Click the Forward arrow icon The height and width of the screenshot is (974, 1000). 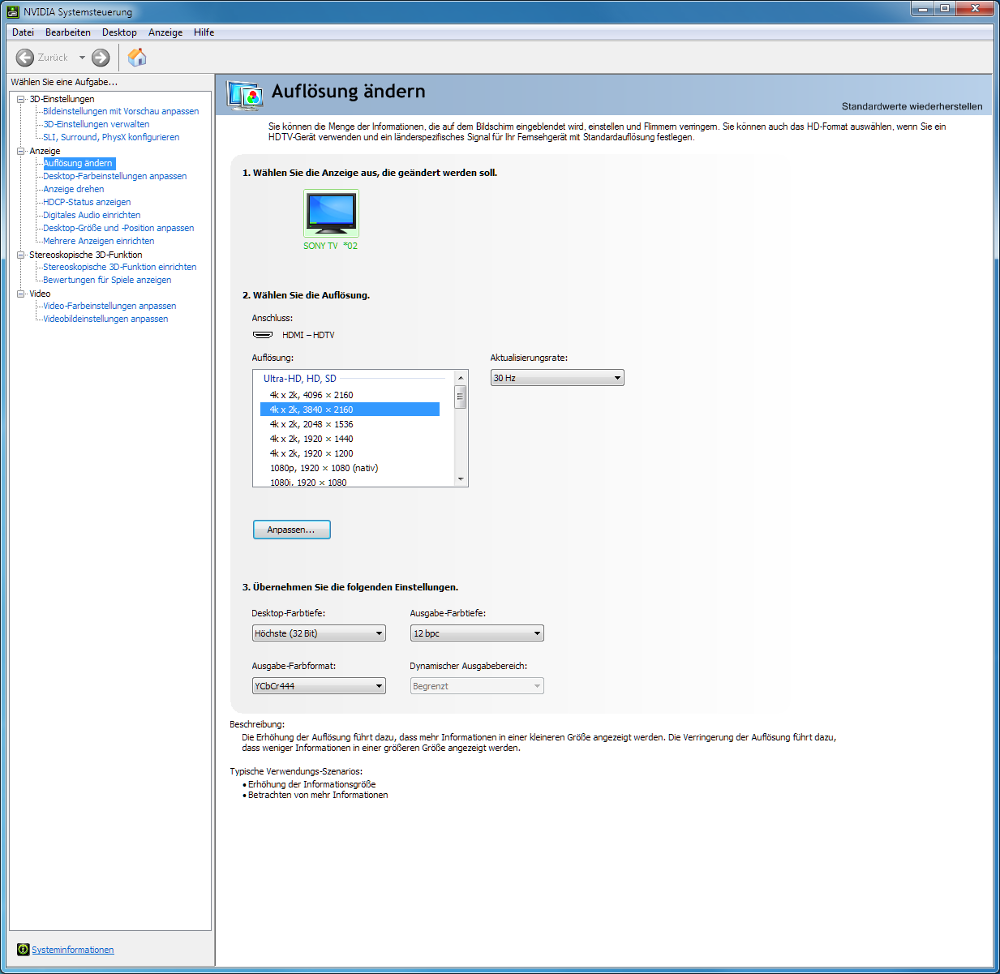[x=101, y=58]
